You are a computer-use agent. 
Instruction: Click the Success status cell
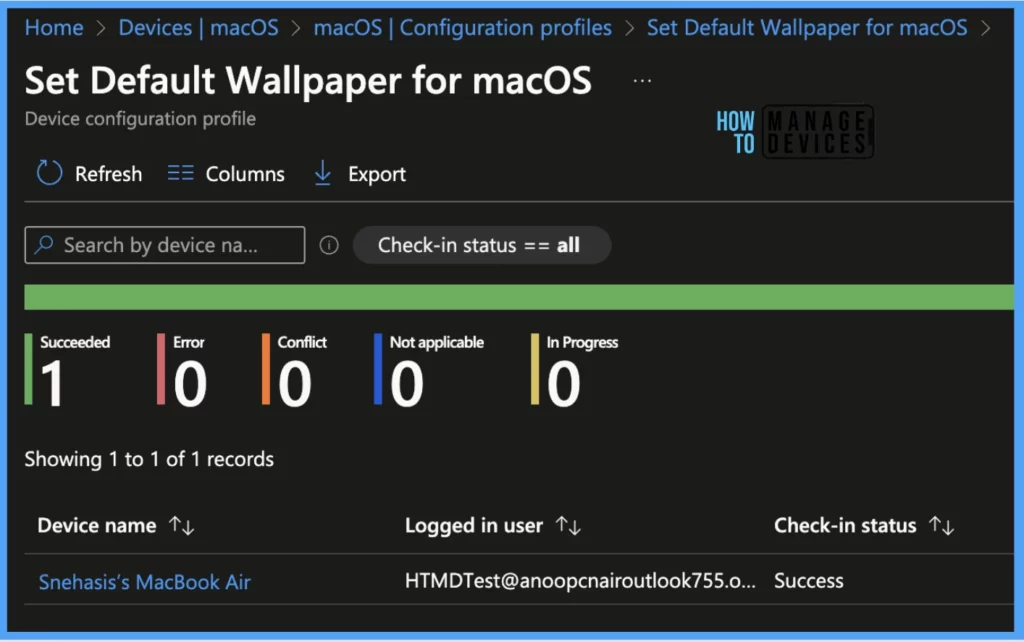[808, 581]
